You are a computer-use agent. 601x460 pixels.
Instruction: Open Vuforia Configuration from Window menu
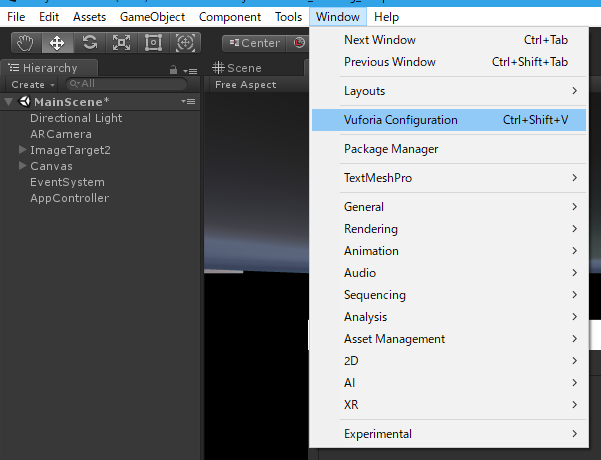401,120
